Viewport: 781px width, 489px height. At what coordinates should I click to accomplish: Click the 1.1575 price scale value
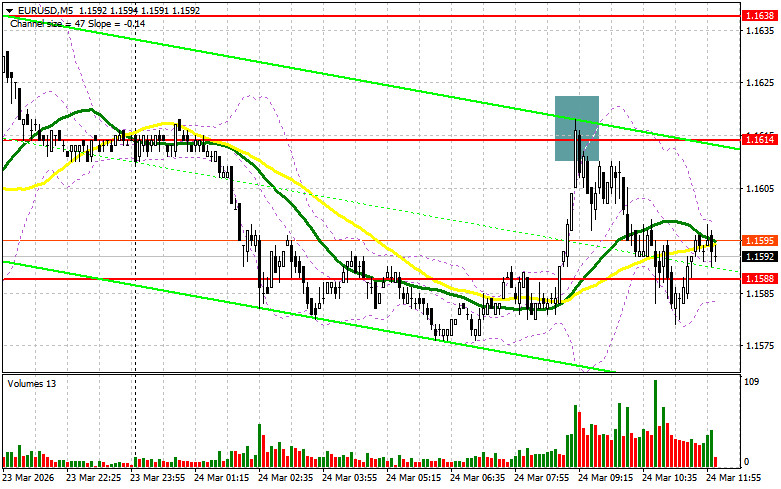click(x=760, y=346)
